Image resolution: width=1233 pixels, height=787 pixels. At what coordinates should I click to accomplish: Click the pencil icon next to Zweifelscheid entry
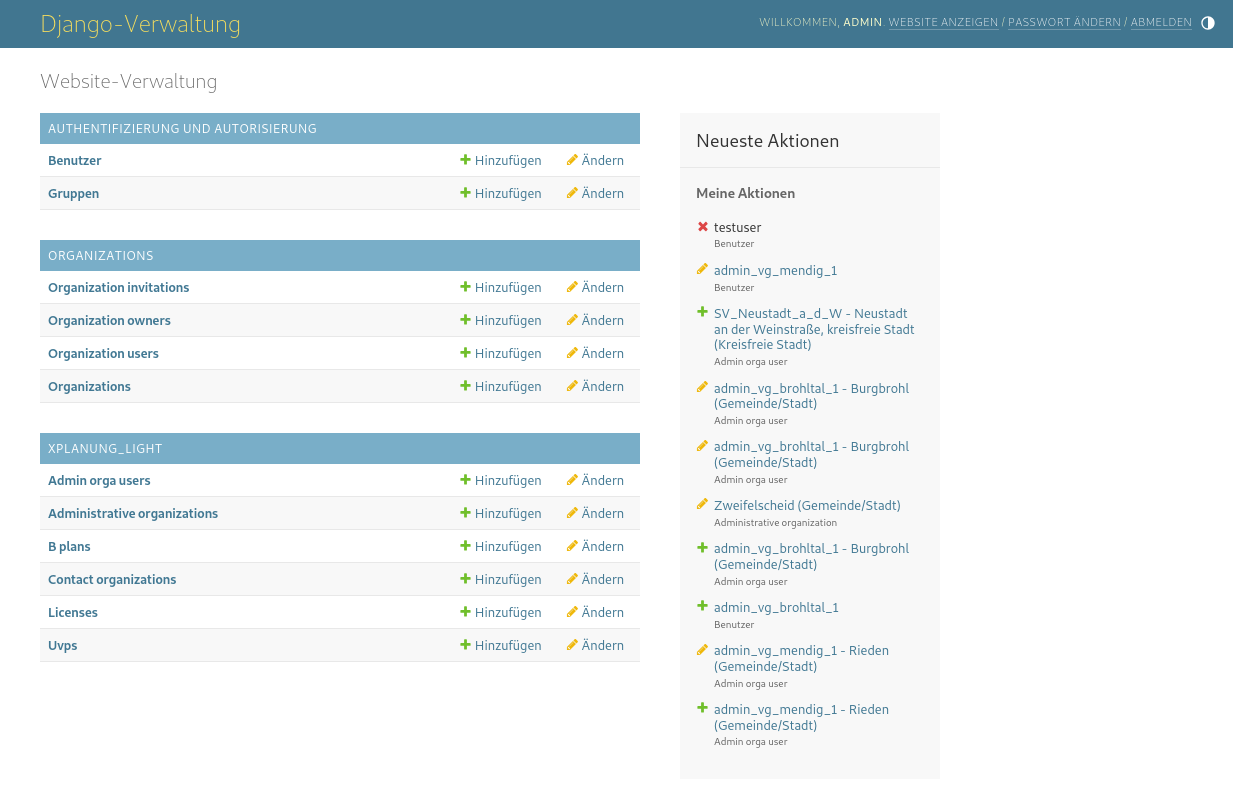[703, 504]
